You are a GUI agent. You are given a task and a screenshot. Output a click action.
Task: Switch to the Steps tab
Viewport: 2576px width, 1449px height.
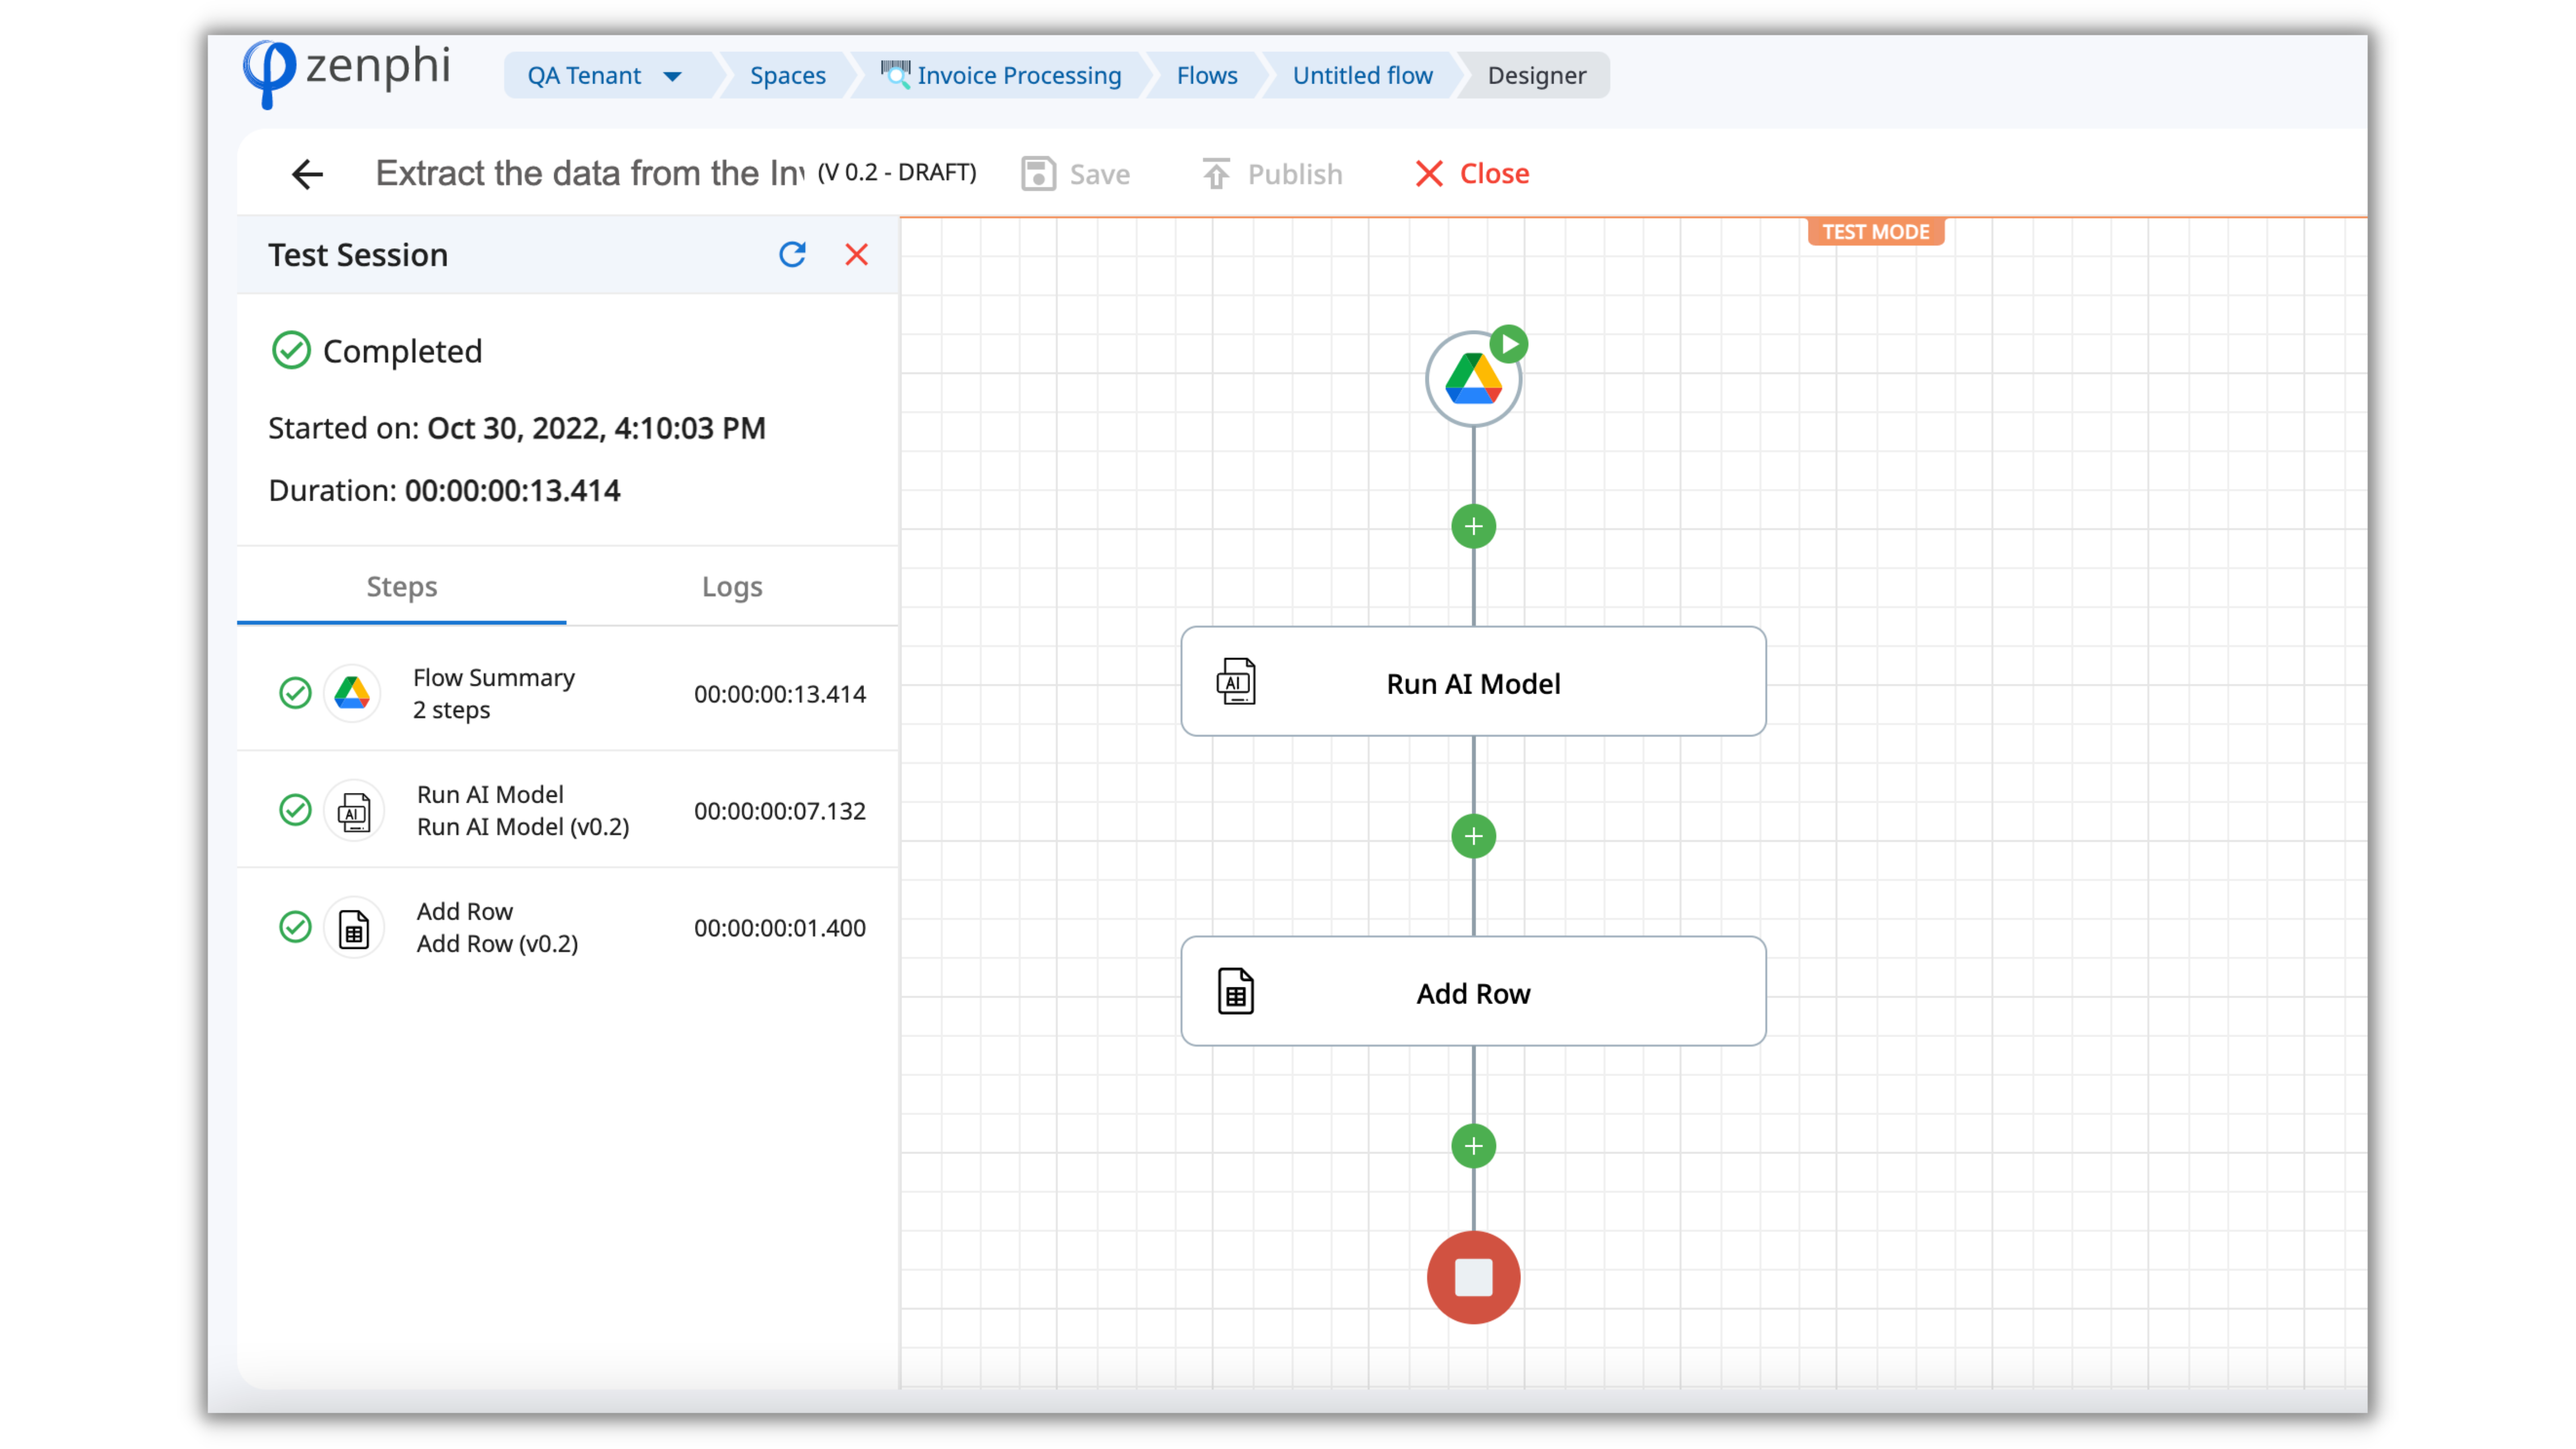click(401, 587)
